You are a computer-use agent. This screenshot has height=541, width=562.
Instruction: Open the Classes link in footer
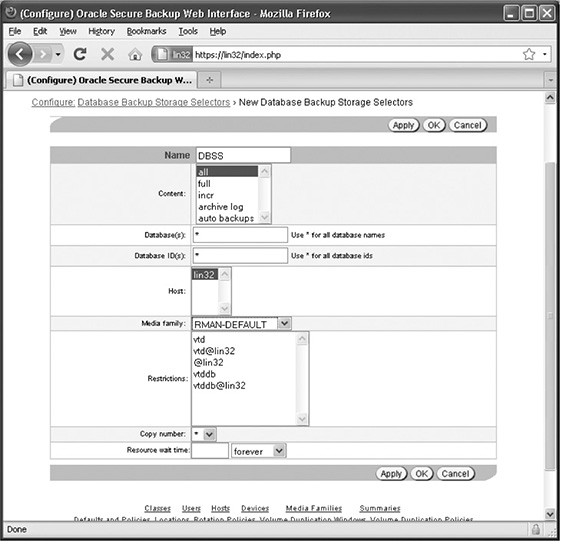[157, 508]
